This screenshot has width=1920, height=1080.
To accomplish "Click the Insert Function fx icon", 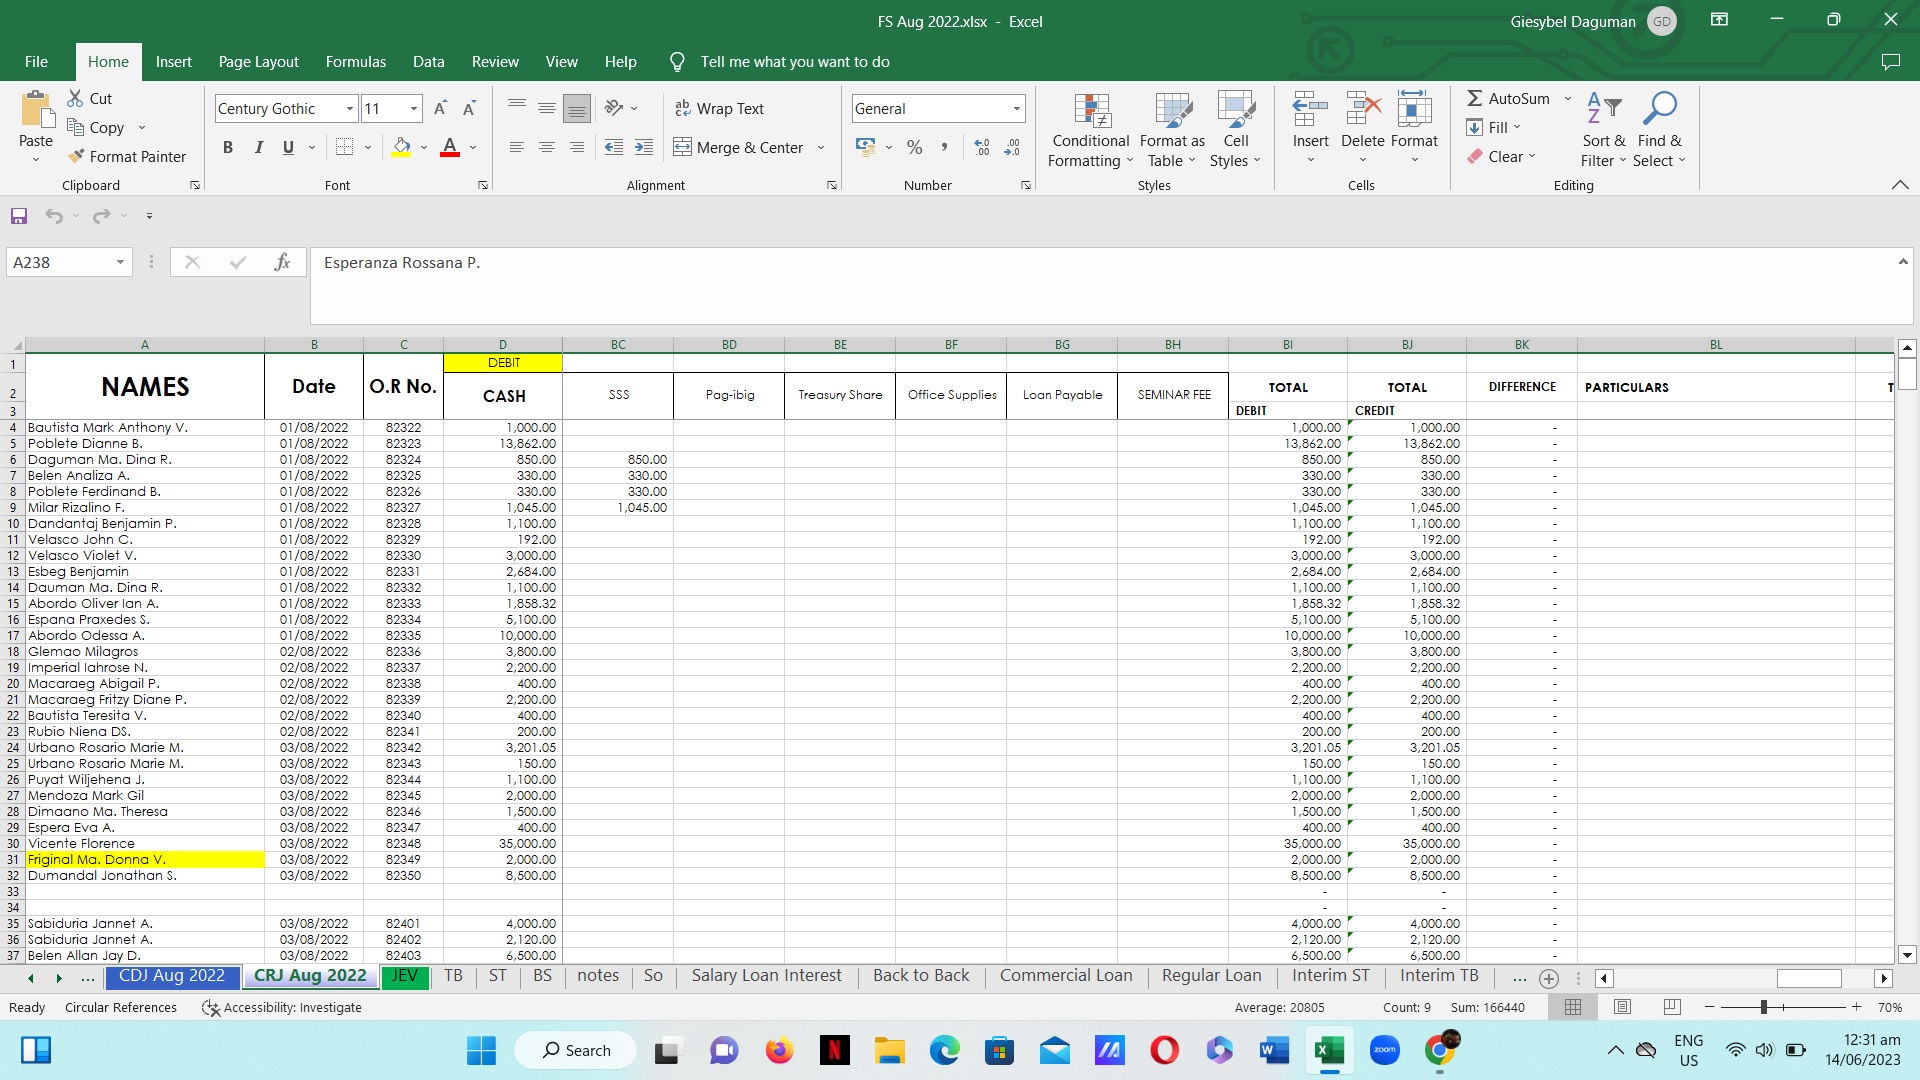I will click(x=282, y=262).
